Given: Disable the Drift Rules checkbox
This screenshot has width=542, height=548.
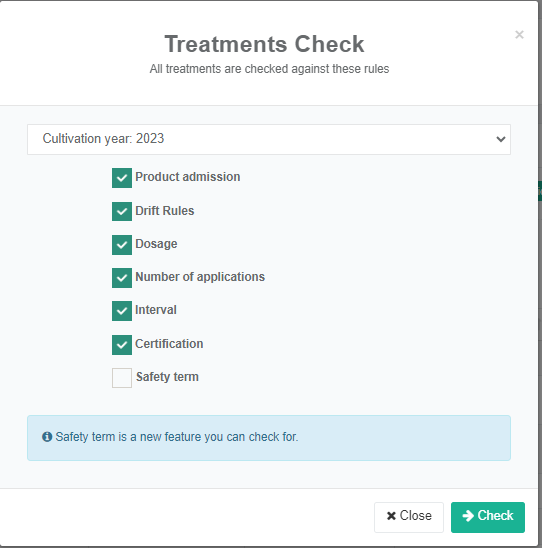Looking at the screenshot, I should (122, 211).
